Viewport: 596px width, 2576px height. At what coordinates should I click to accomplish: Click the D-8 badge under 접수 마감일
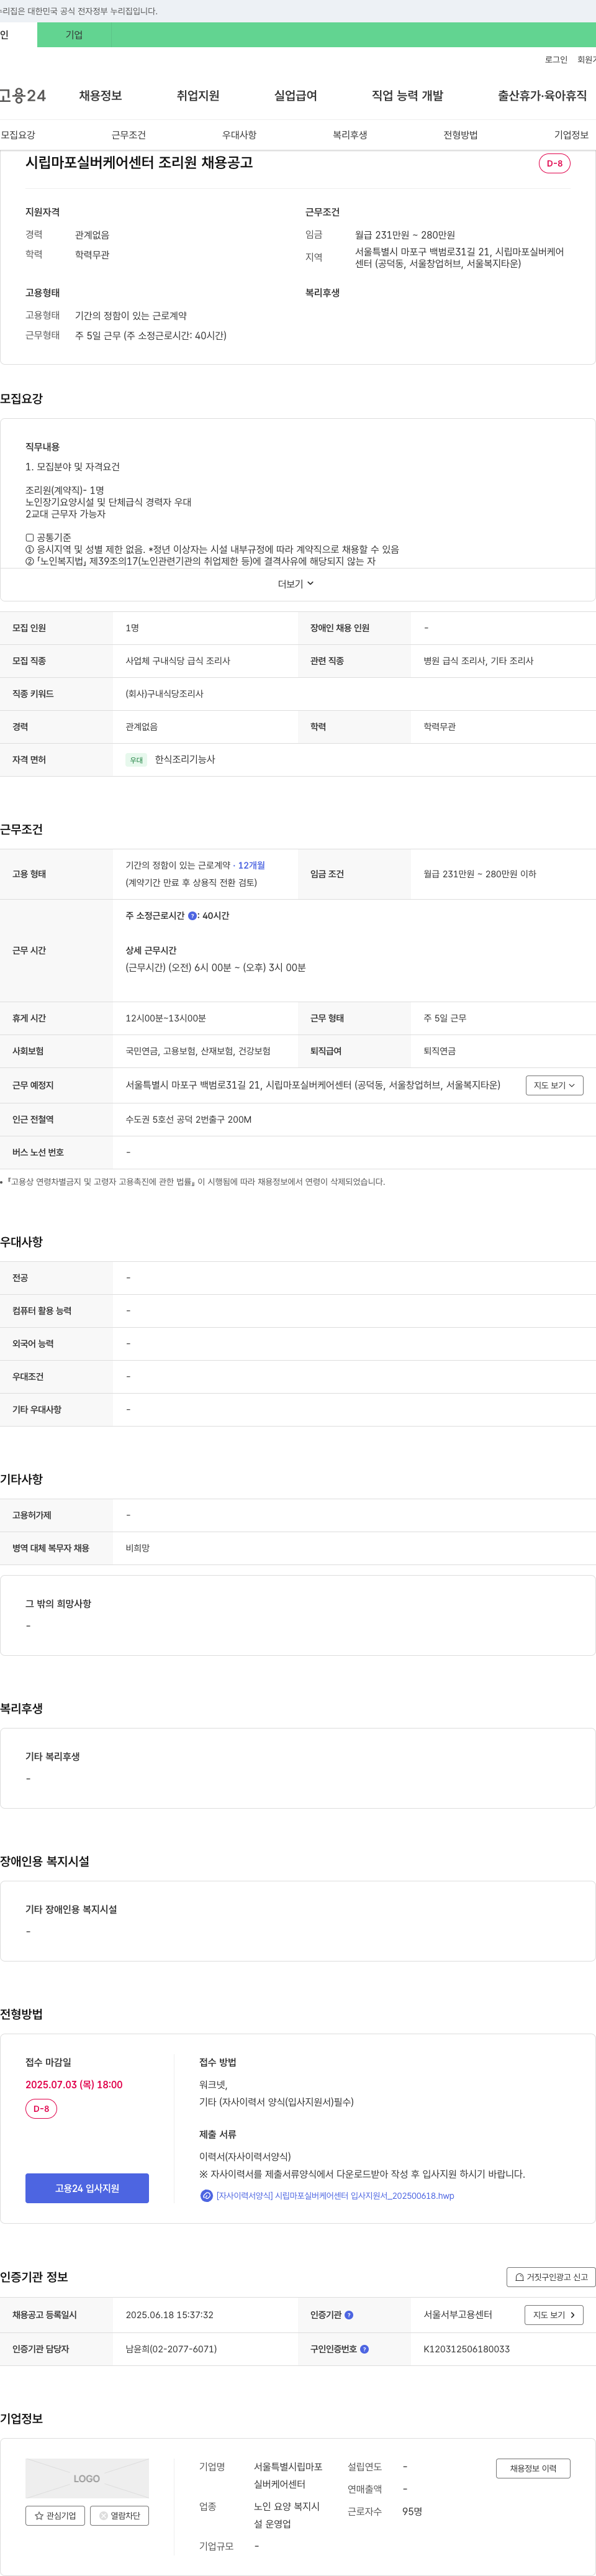pyautogui.click(x=41, y=2109)
